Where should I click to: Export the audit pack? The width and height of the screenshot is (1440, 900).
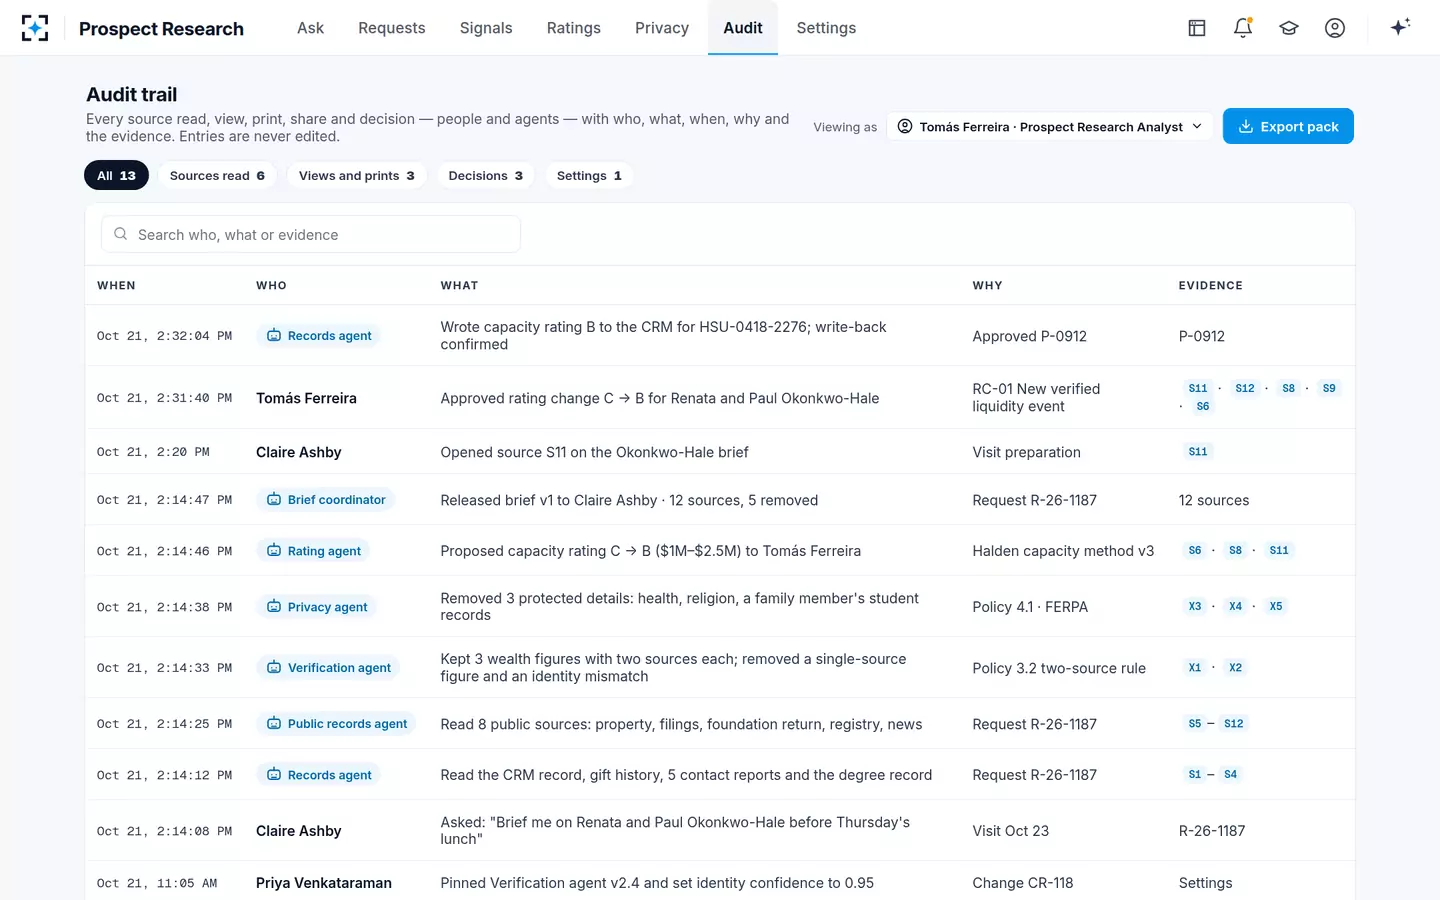1288,126
